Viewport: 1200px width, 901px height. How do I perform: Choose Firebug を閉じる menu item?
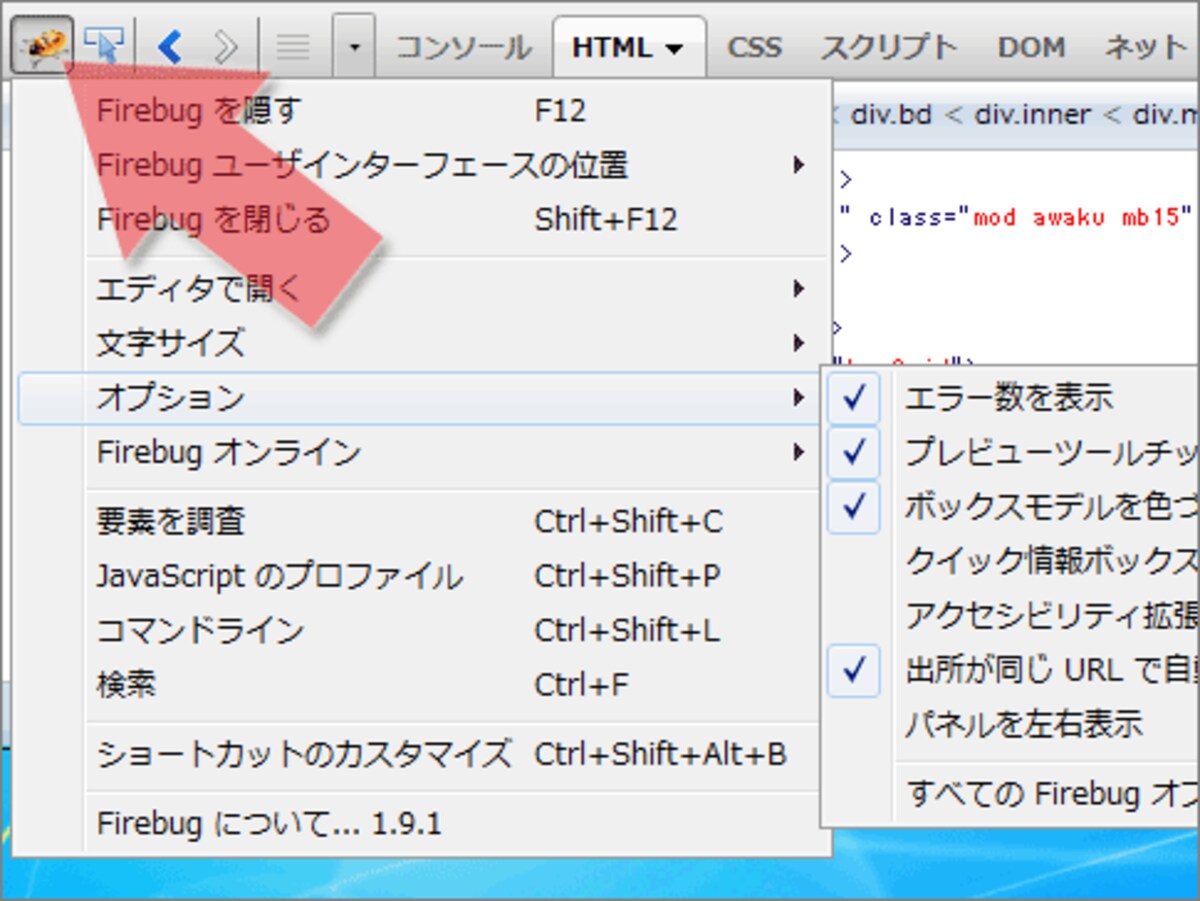tap(424, 219)
